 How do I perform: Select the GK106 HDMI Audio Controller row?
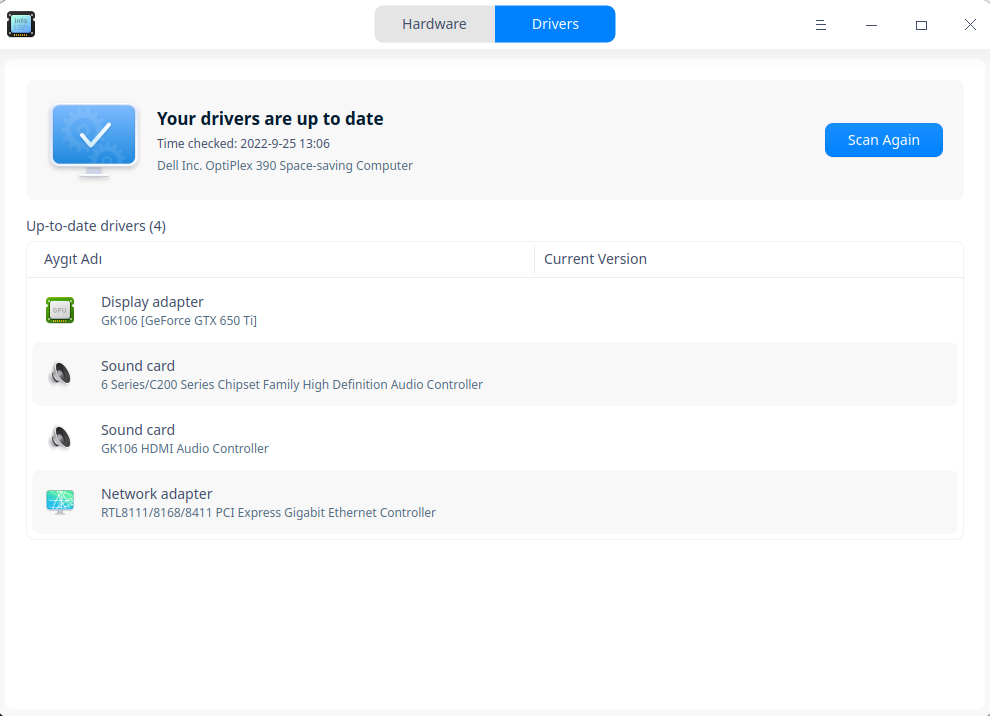coord(495,438)
